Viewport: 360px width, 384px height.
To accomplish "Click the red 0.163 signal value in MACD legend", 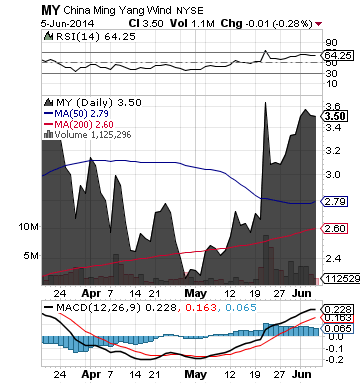I will (x=201, y=307).
